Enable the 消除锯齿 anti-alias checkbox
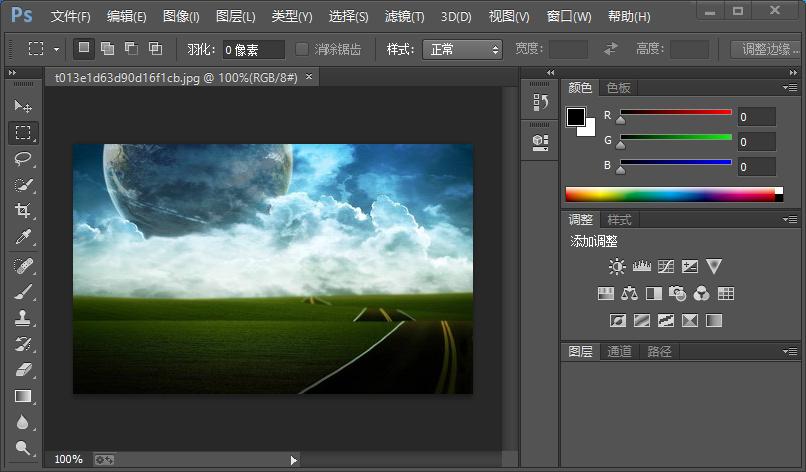 [x=302, y=49]
